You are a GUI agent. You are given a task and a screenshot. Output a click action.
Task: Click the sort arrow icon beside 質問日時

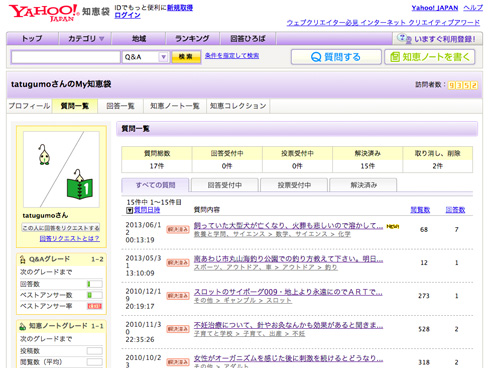[130, 210]
